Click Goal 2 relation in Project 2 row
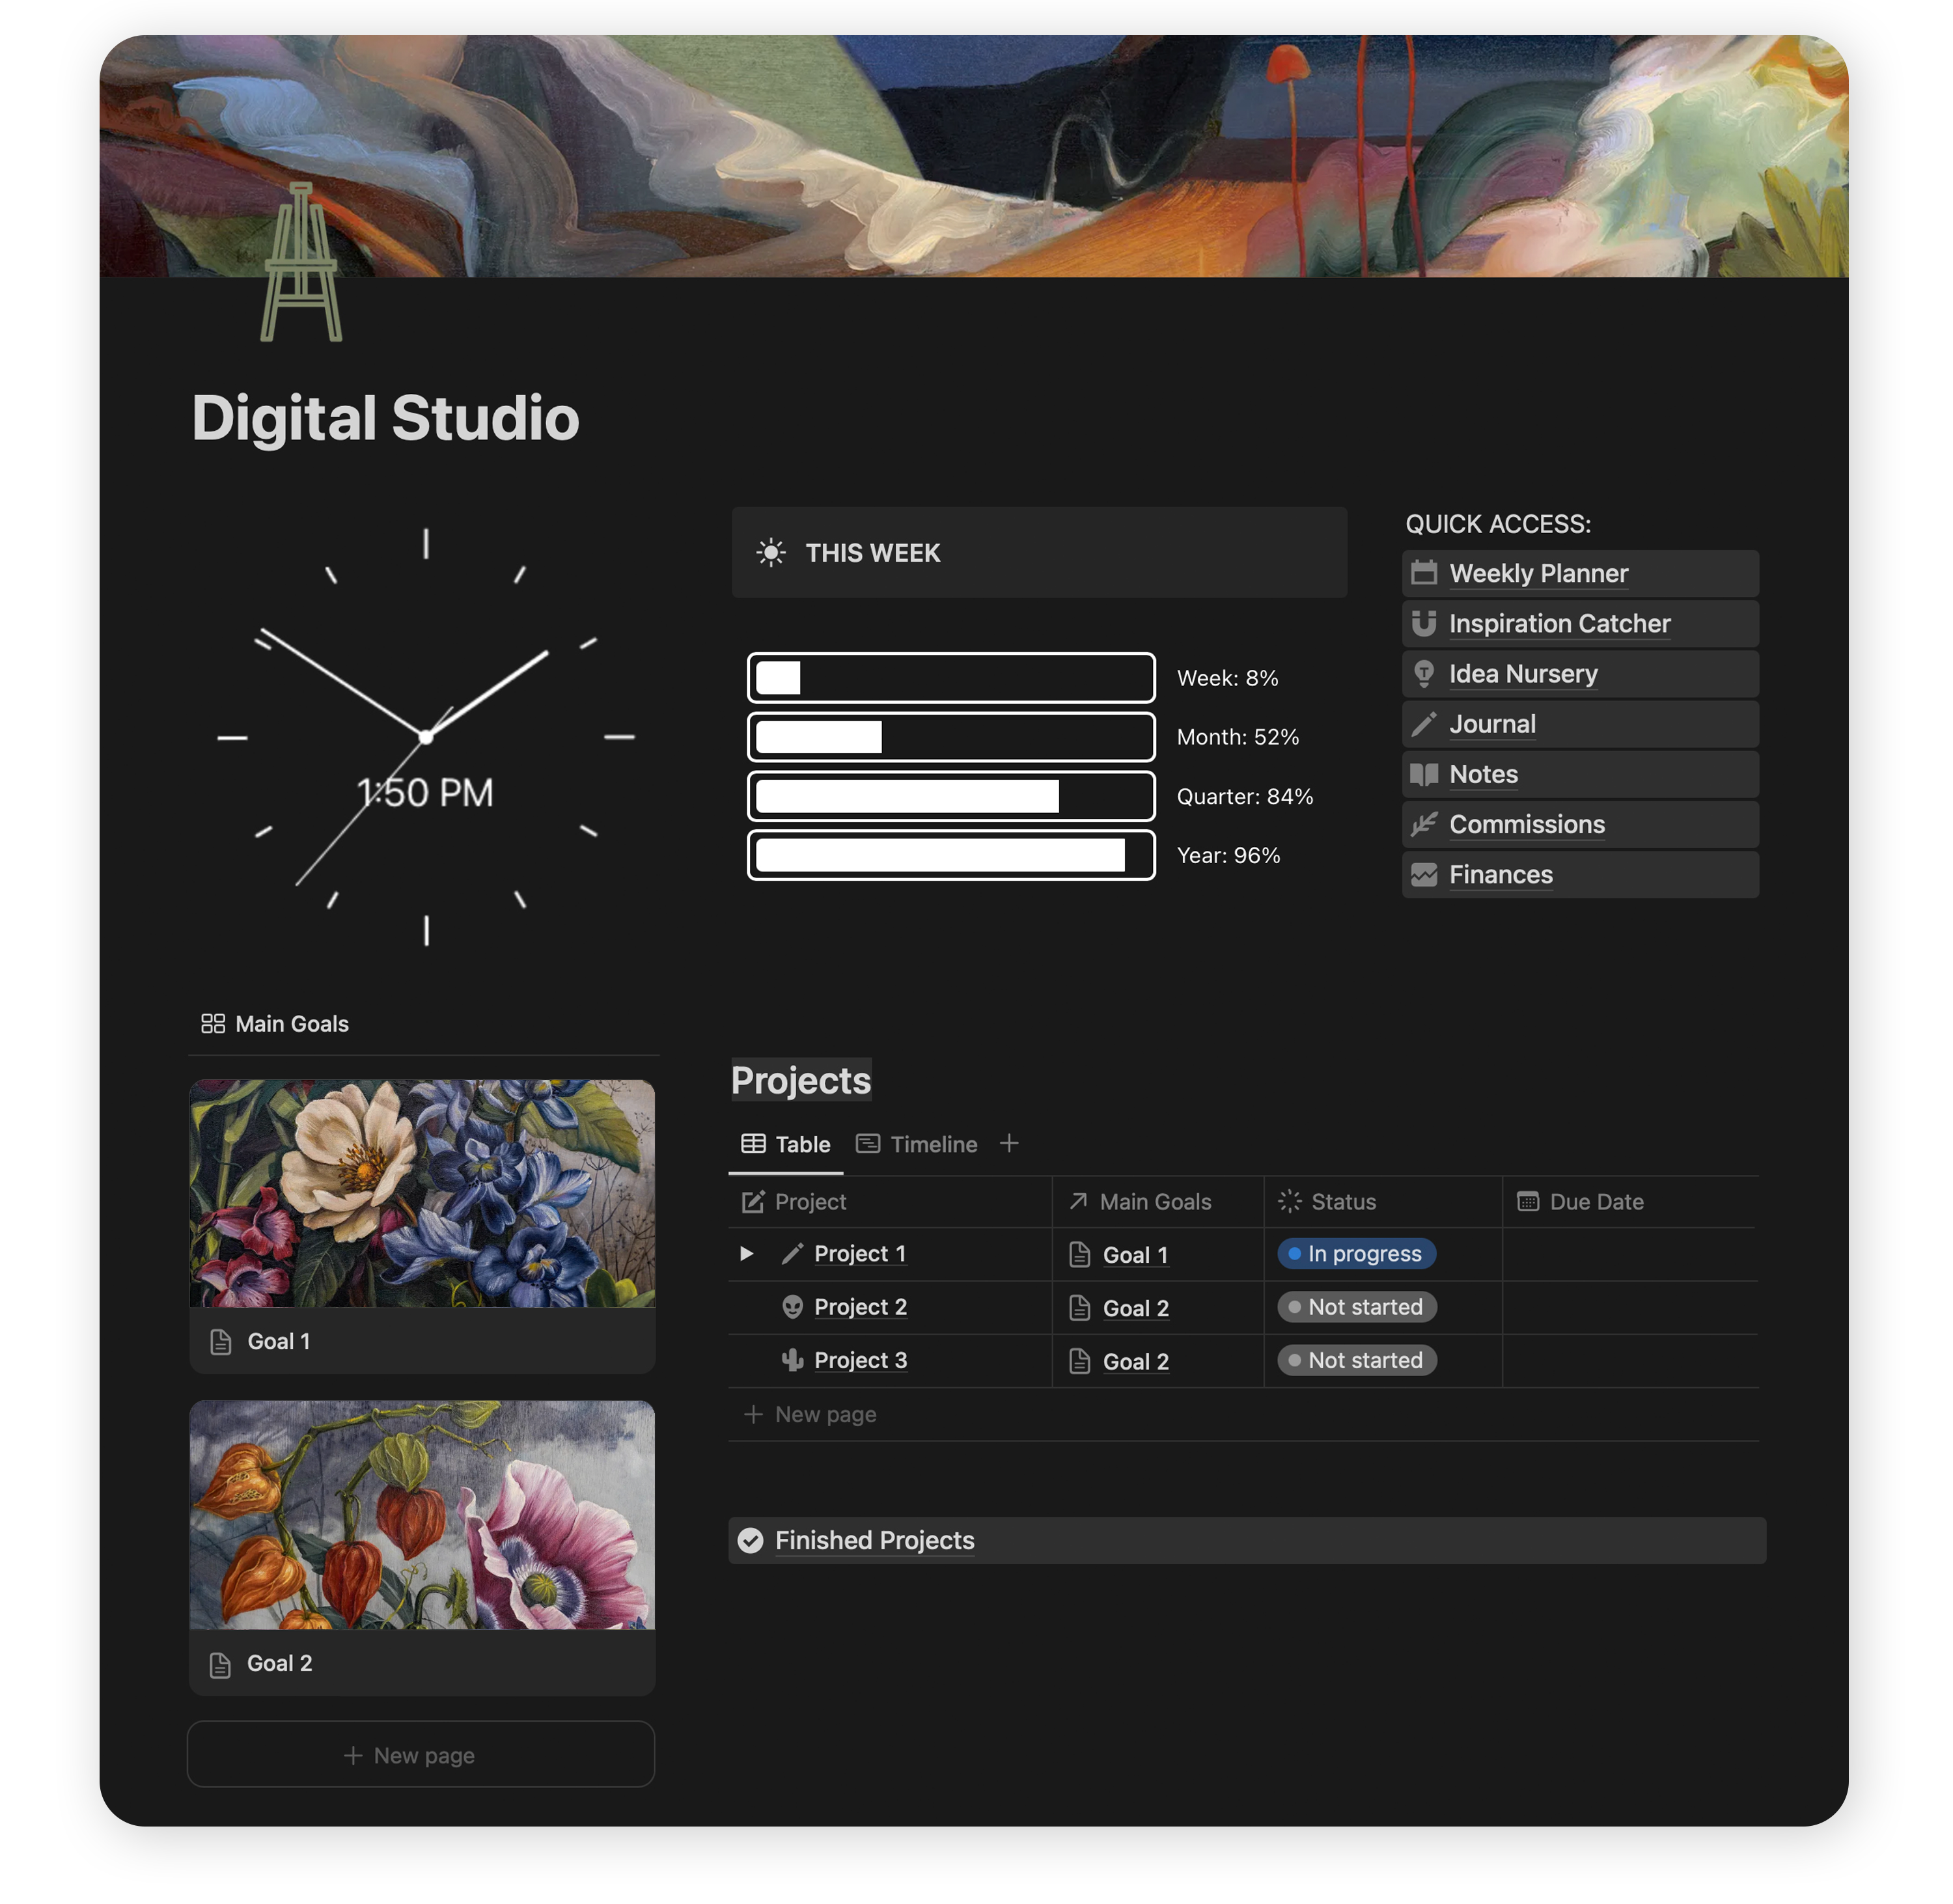The width and height of the screenshot is (1953, 1904). (1135, 1308)
